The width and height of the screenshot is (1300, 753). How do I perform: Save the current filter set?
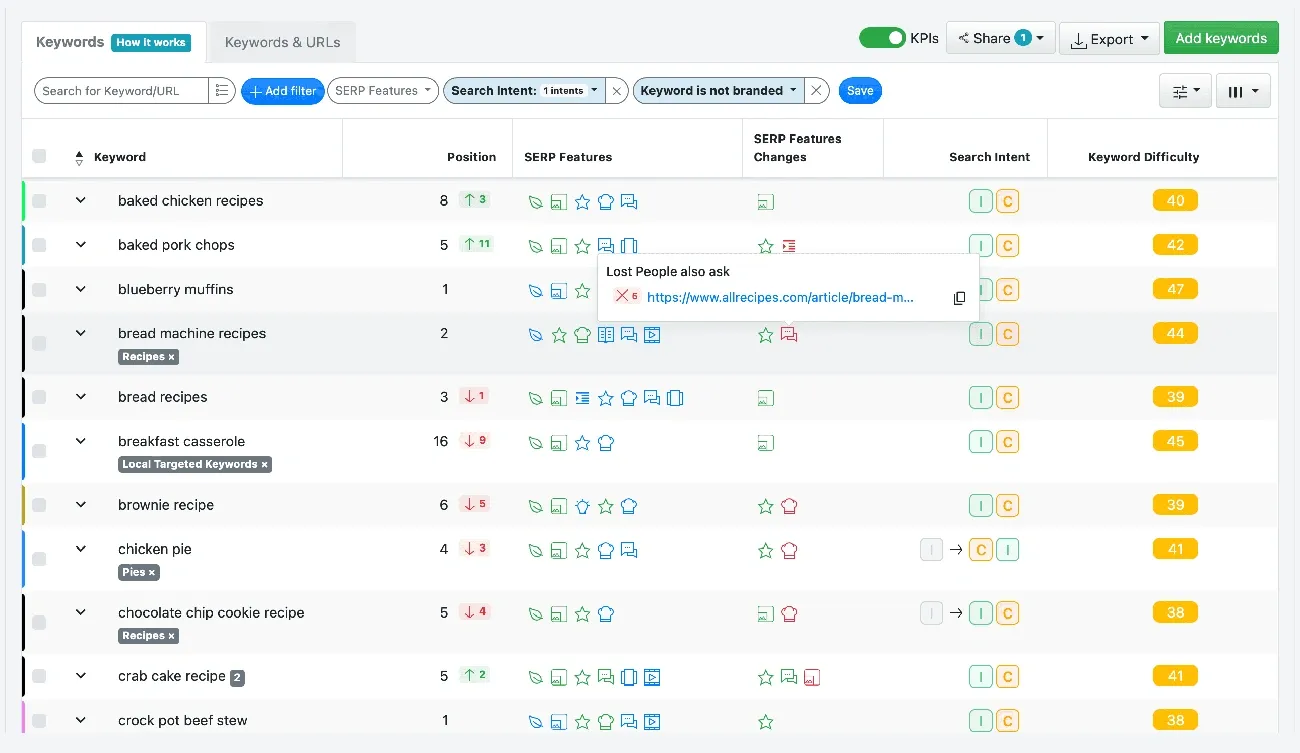(x=860, y=91)
